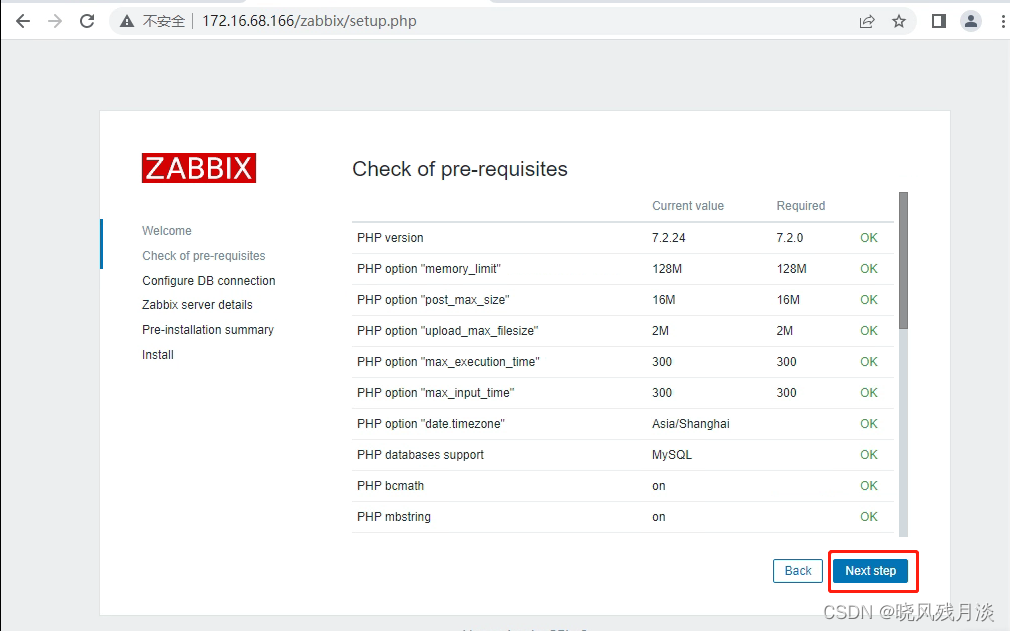
Task: Select Install step in sidebar
Action: click(158, 355)
